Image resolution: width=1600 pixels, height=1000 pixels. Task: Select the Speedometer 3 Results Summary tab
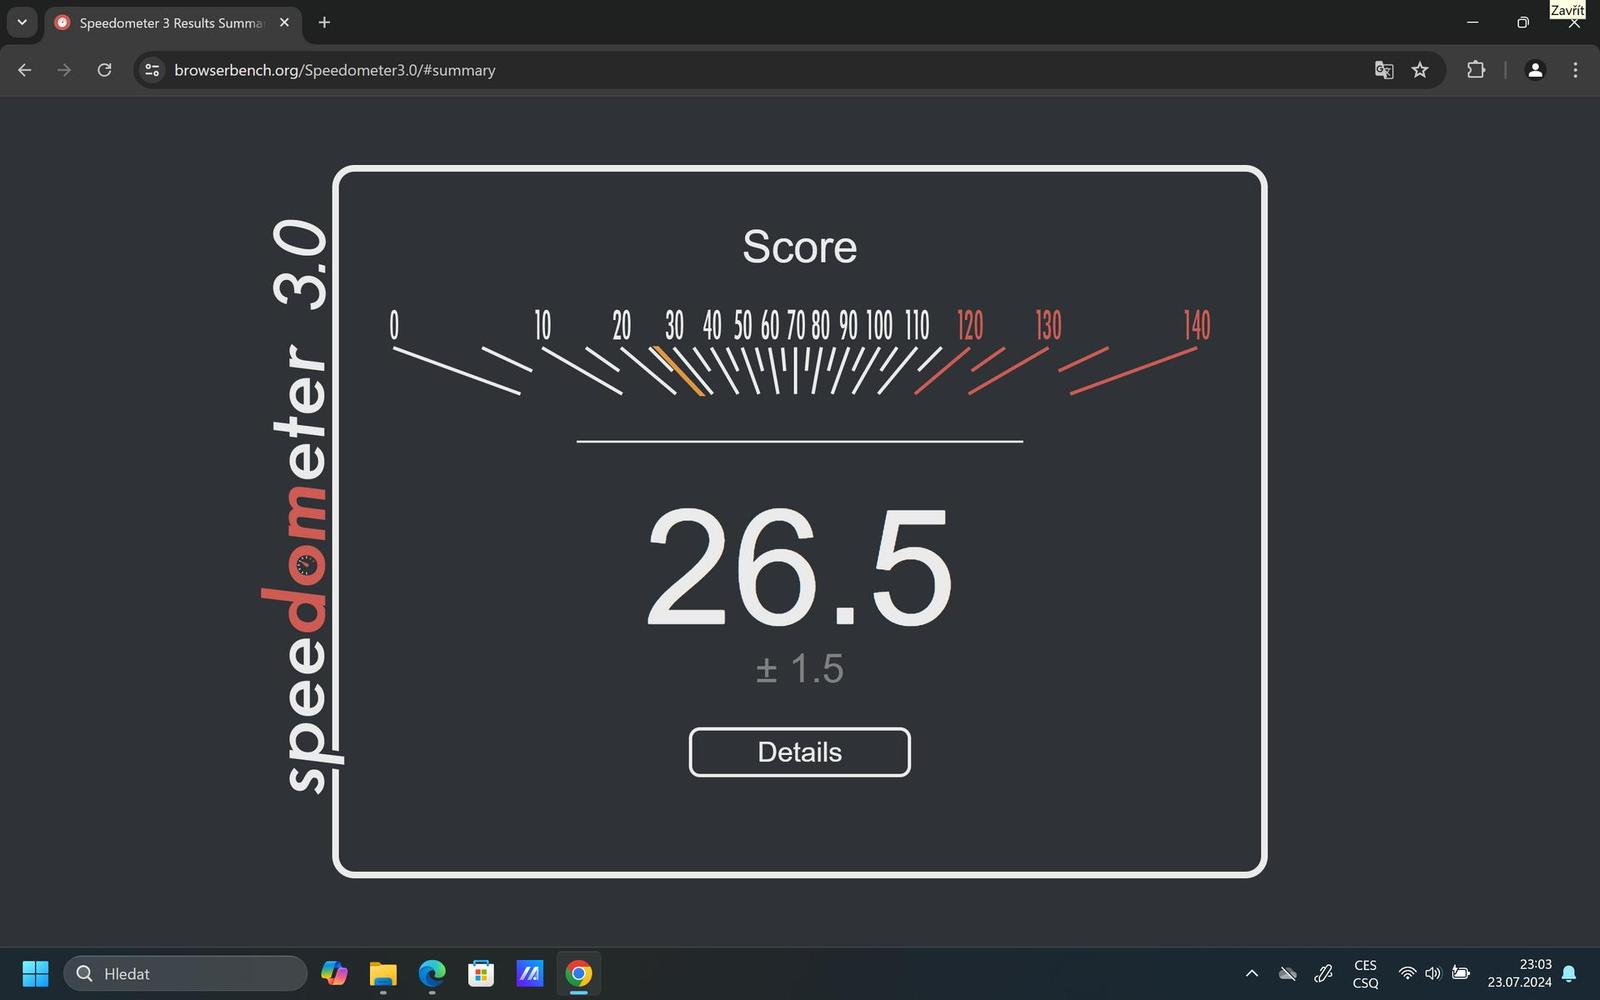(170, 23)
